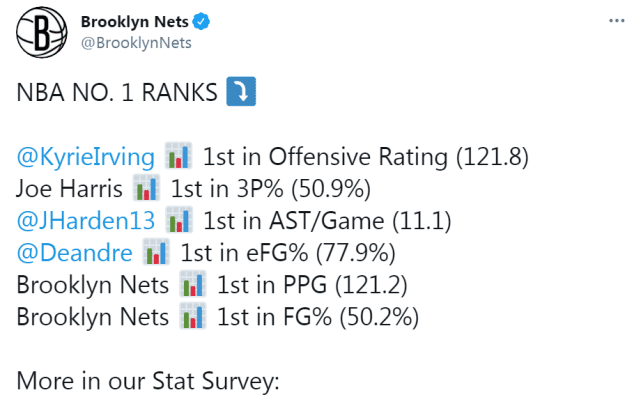Image resolution: width=641 pixels, height=404 pixels.
Task: Click bar chart emoji after @Deandre
Action: [157, 252]
